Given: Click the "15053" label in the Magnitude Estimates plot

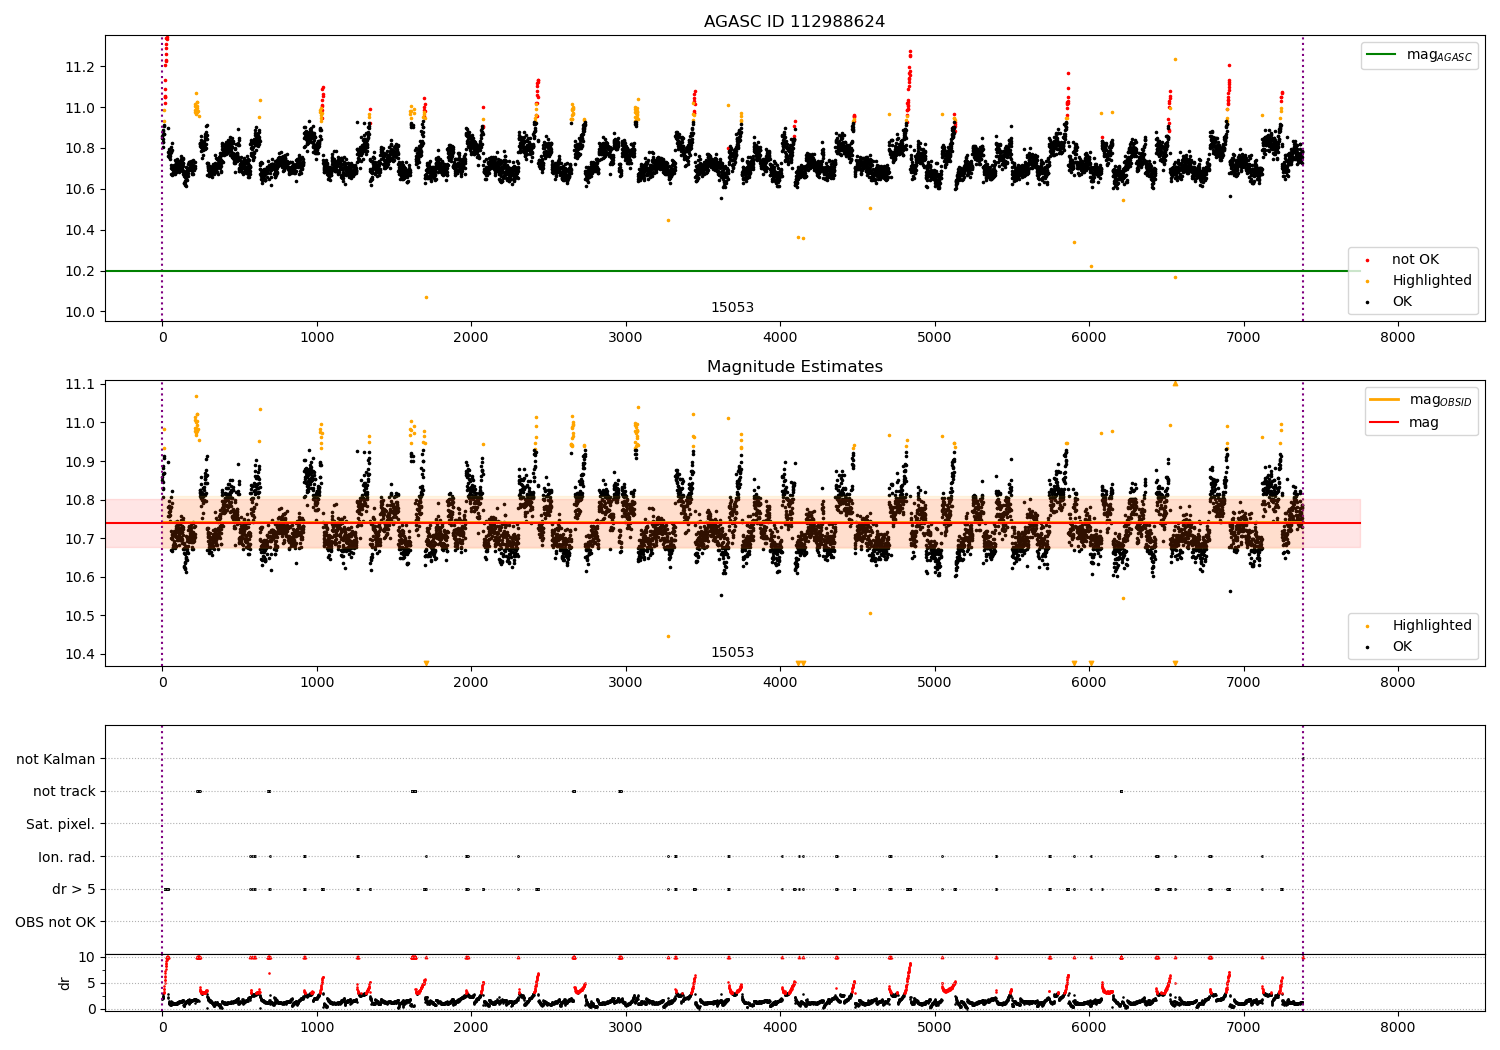Looking at the screenshot, I should (x=732, y=653).
